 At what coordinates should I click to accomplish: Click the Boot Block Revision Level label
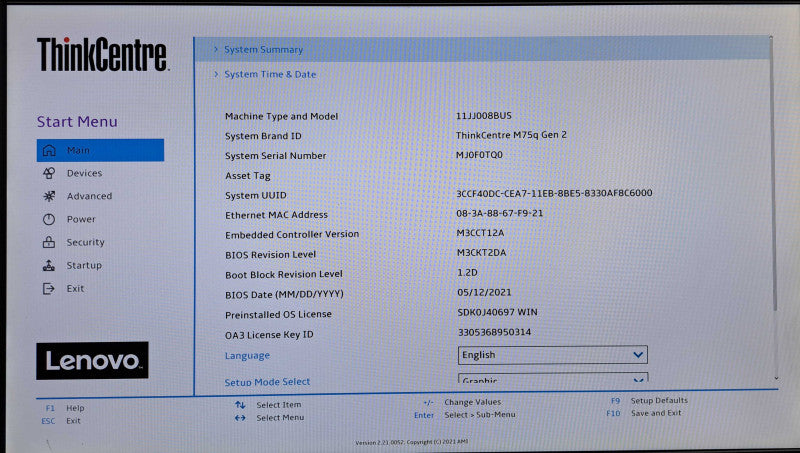[284, 274]
